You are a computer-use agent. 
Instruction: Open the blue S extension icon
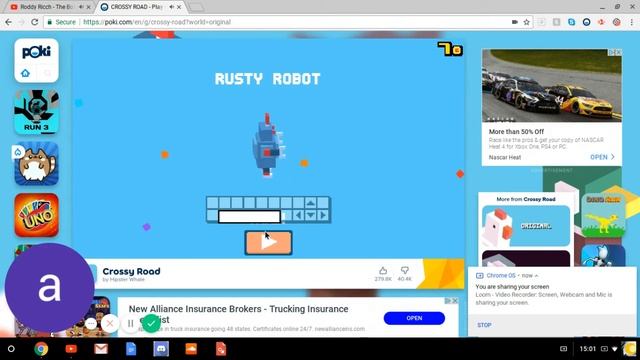[x=571, y=22]
